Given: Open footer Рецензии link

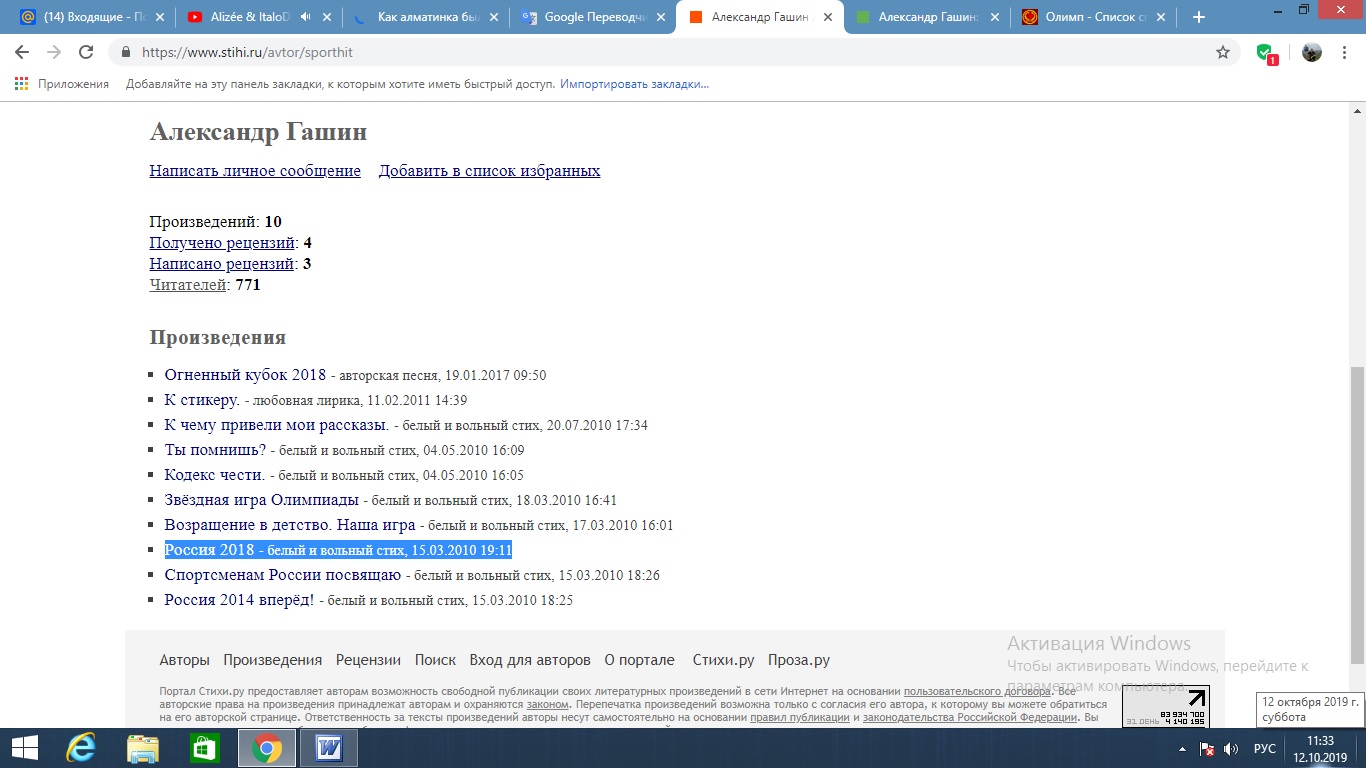Looking at the screenshot, I should [x=368, y=660].
